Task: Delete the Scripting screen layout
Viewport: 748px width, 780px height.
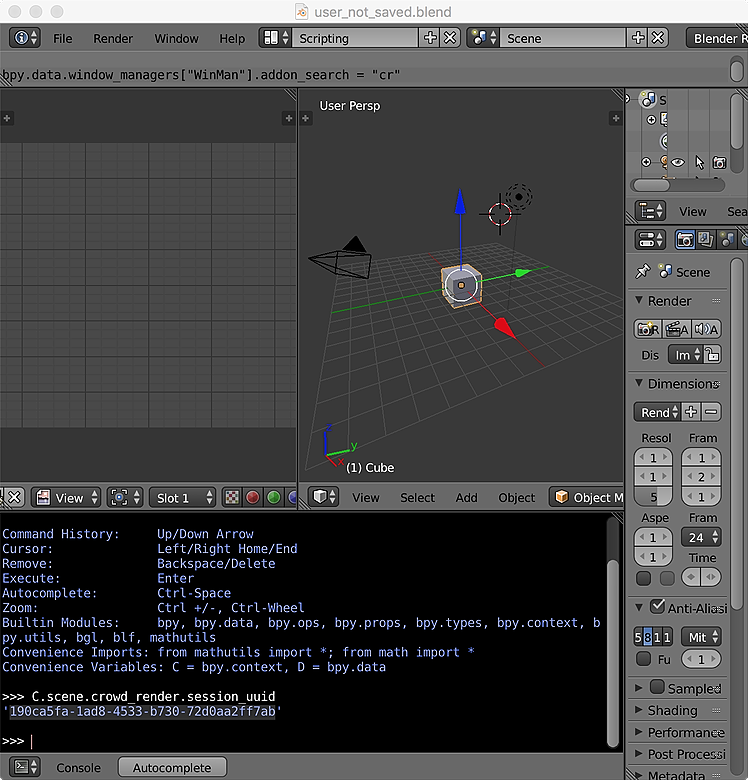Action: pyautogui.click(x=450, y=38)
